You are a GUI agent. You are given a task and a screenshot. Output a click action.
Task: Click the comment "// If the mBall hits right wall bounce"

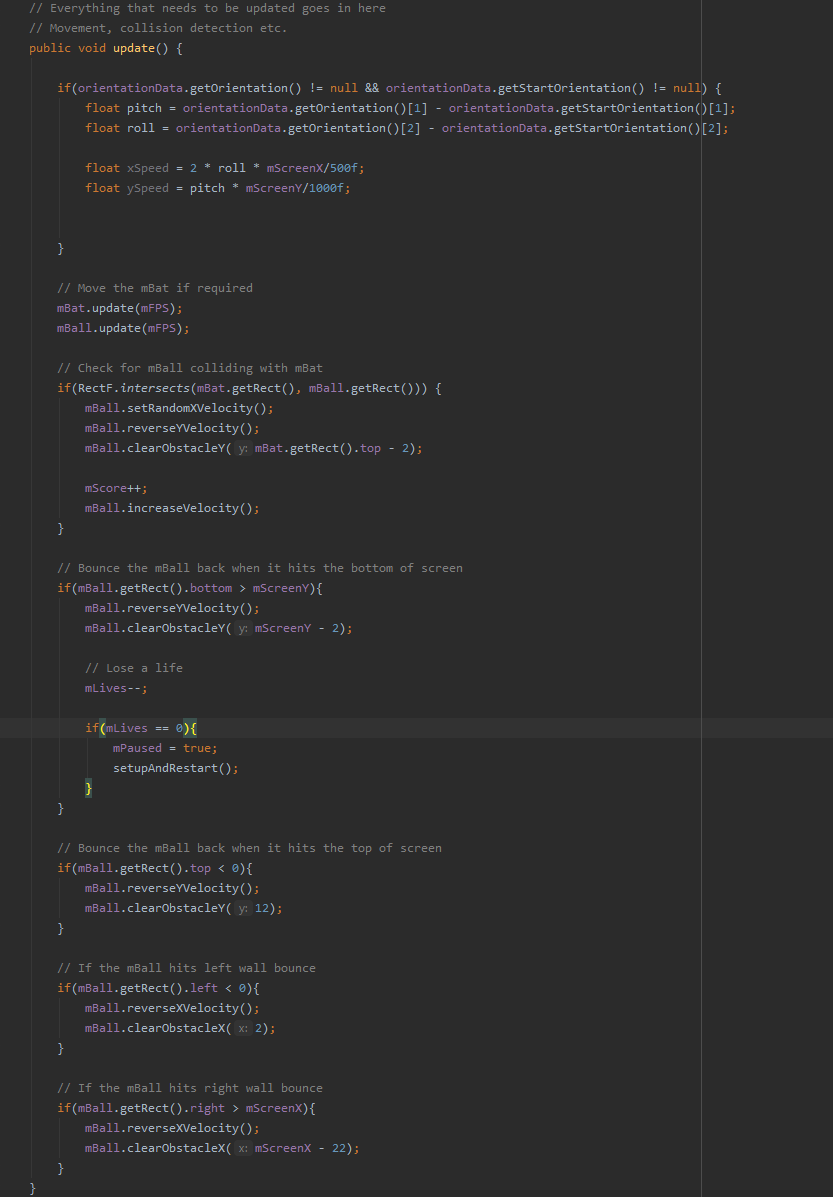click(190, 1088)
